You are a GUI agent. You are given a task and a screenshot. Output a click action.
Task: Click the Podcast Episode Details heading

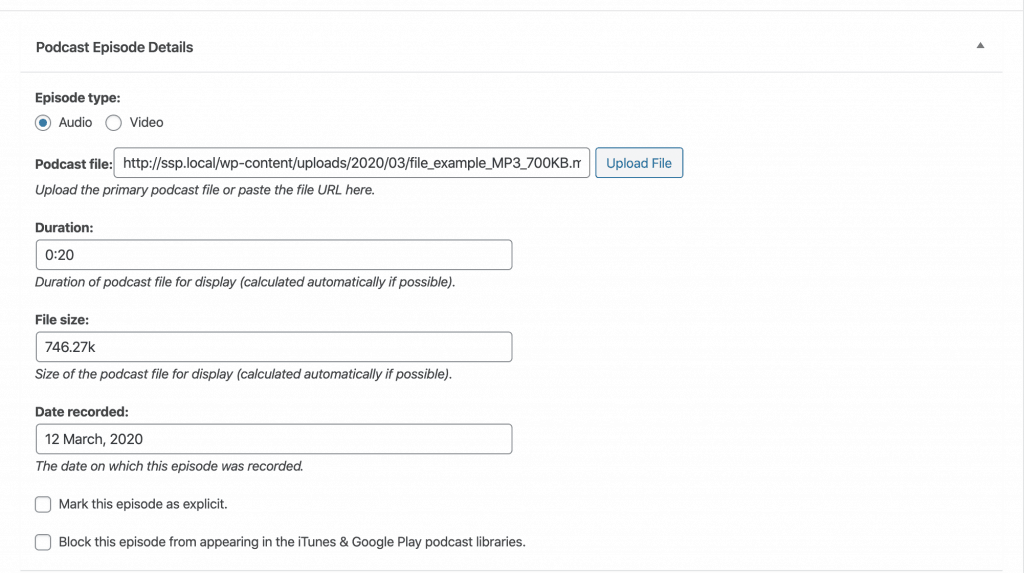114,47
